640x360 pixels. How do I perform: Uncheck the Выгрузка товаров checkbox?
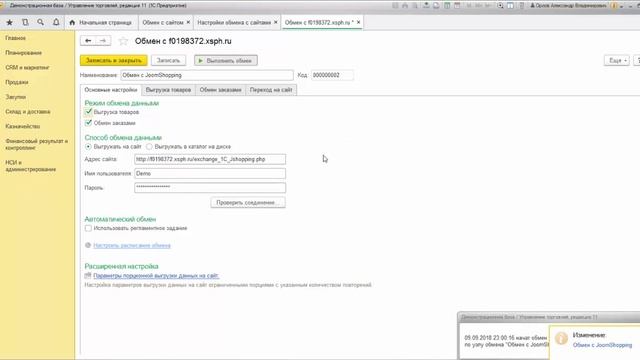pos(88,112)
